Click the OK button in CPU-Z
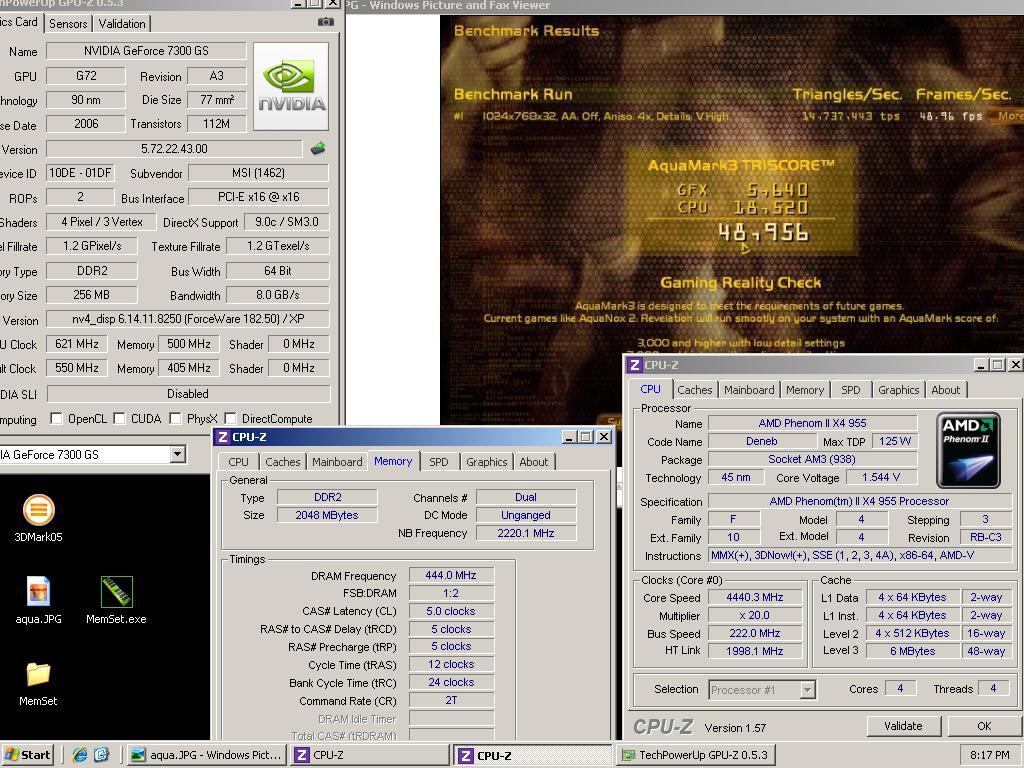Image resolution: width=1024 pixels, height=768 pixels. click(984, 726)
